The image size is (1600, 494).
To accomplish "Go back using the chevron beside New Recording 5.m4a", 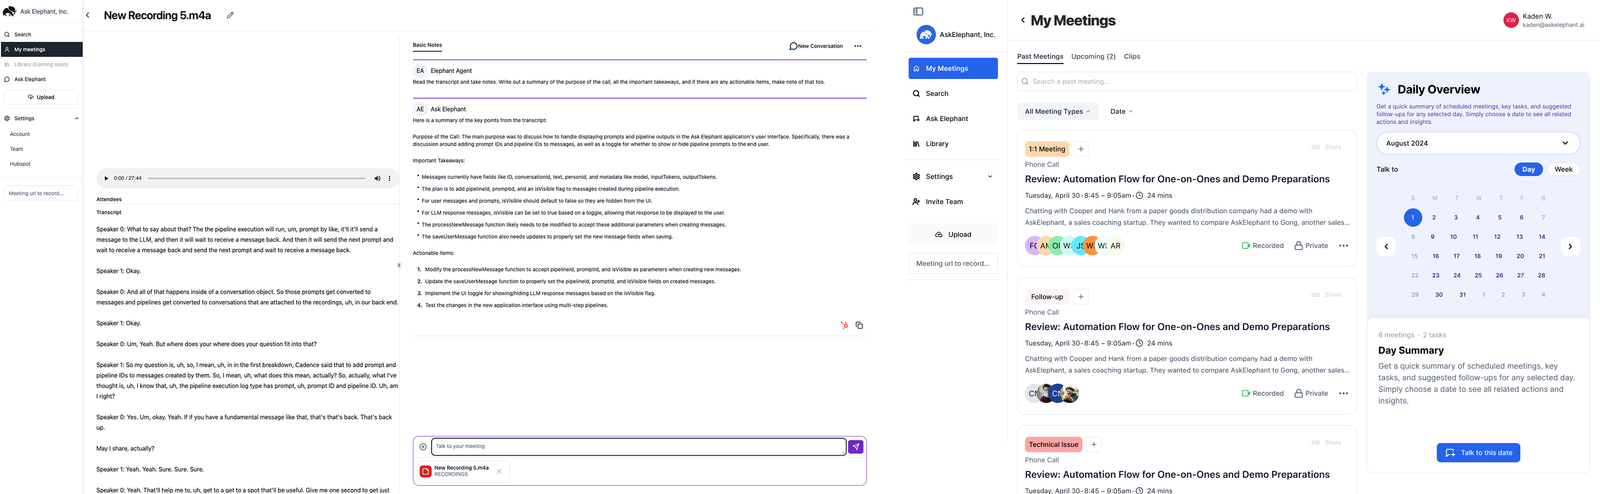I will click(x=88, y=15).
